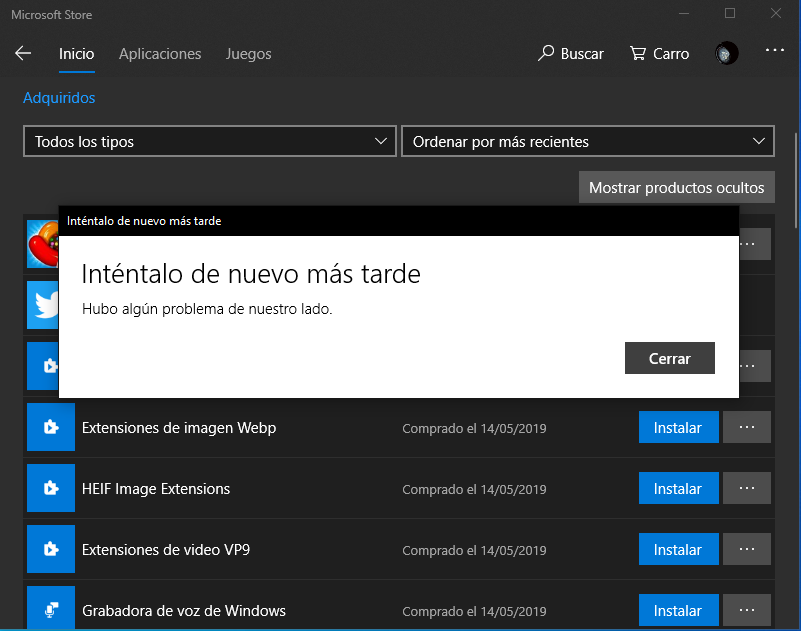This screenshot has height=633, width=804.
Task: Click Mostrar productos ocultos button
Action: (x=676, y=188)
